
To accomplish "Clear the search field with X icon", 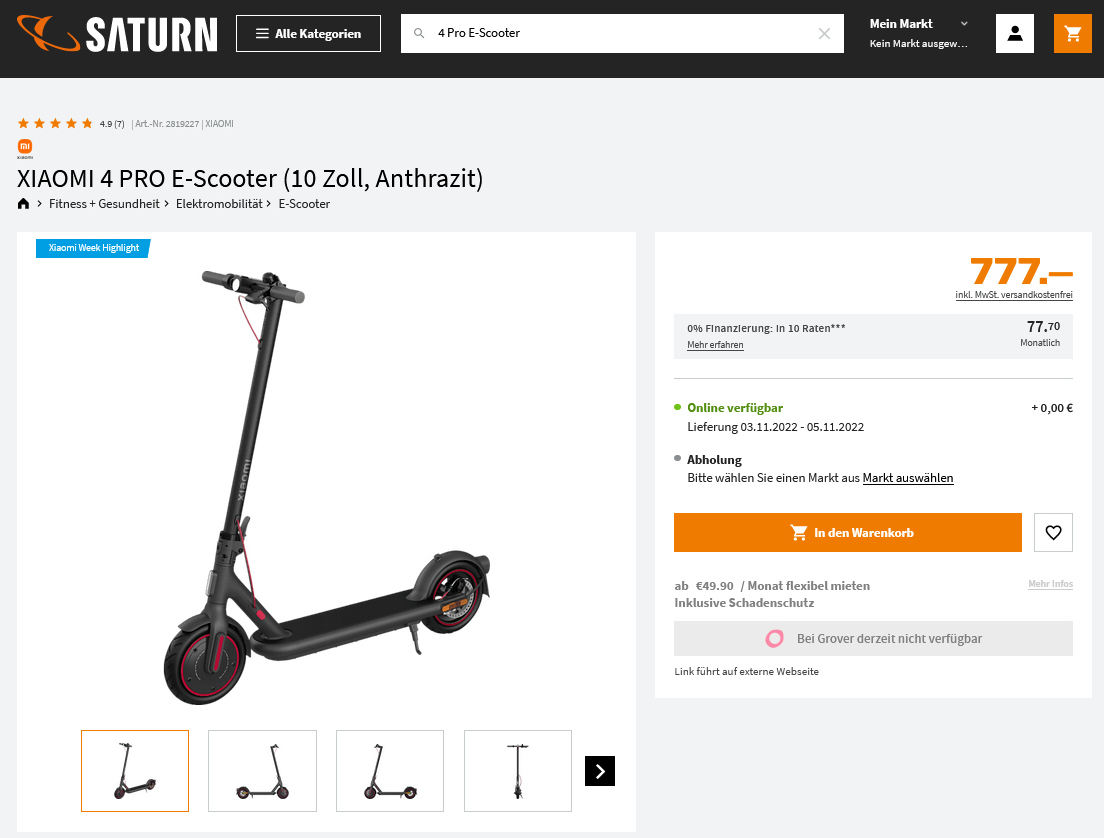I will click(x=824, y=33).
